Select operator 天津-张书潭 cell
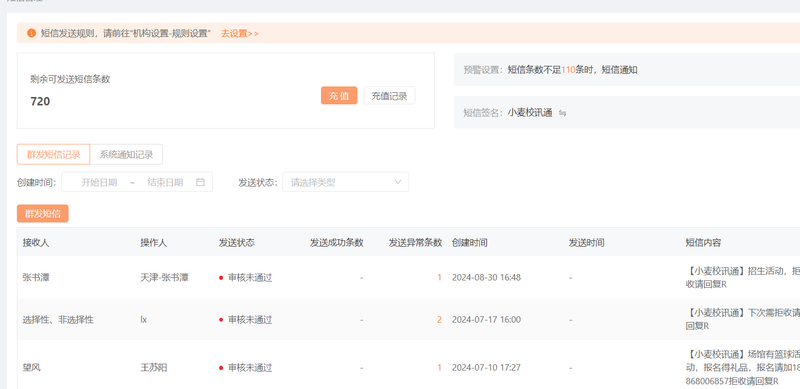This screenshot has width=800, height=389. [x=164, y=278]
